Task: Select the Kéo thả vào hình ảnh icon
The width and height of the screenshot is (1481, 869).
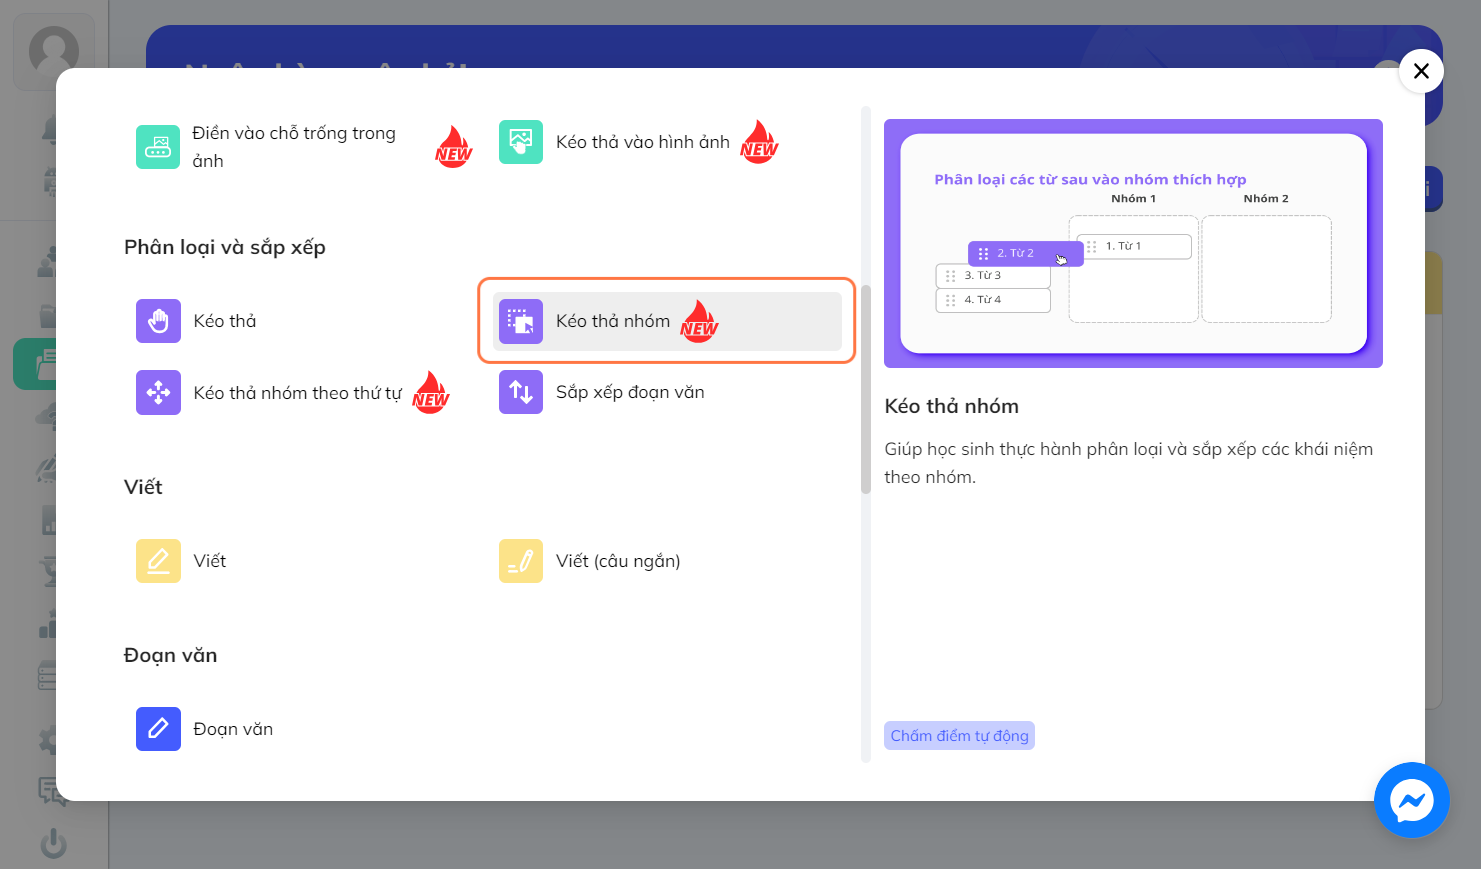Action: pyautogui.click(x=521, y=142)
